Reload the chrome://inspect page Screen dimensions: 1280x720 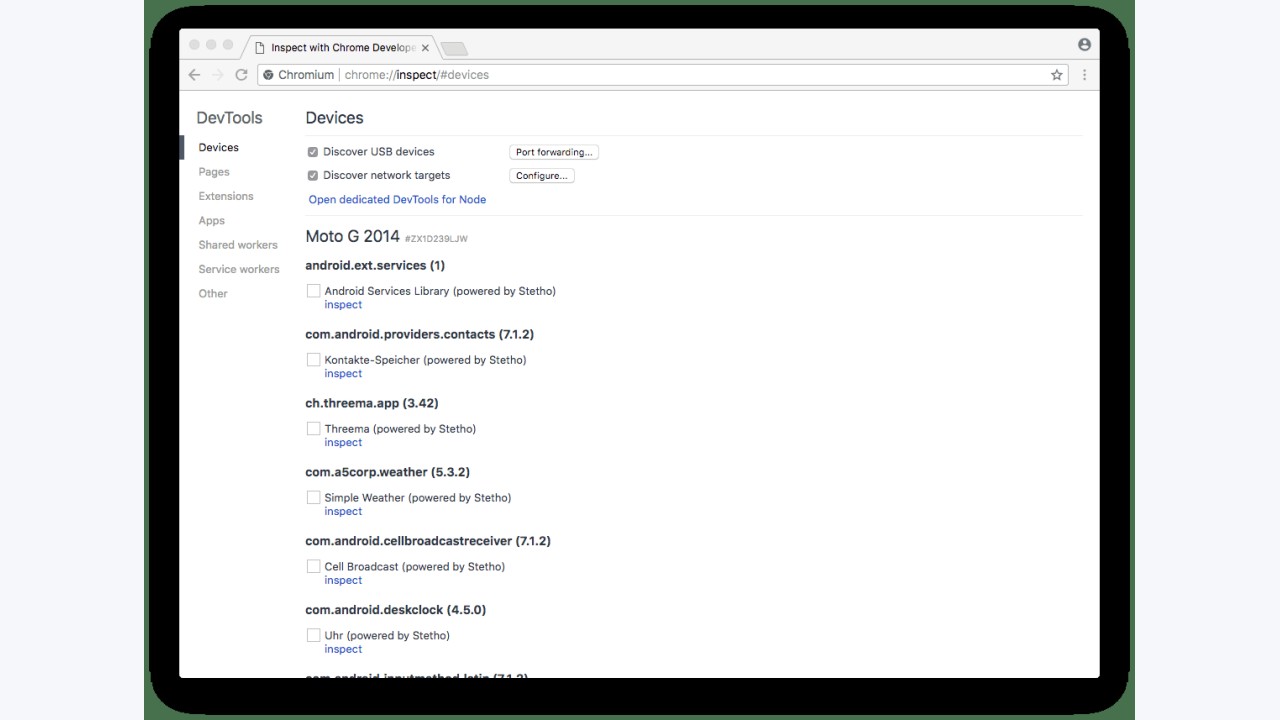pyautogui.click(x=241, y=75)
